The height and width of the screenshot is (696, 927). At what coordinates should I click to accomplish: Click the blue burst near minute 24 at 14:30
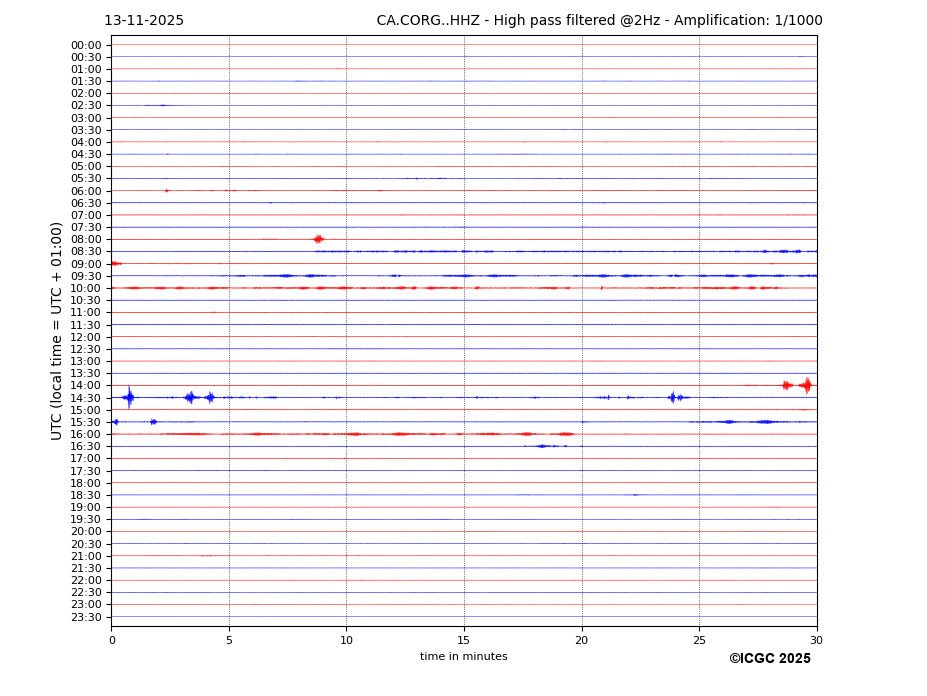coord(673,397)
